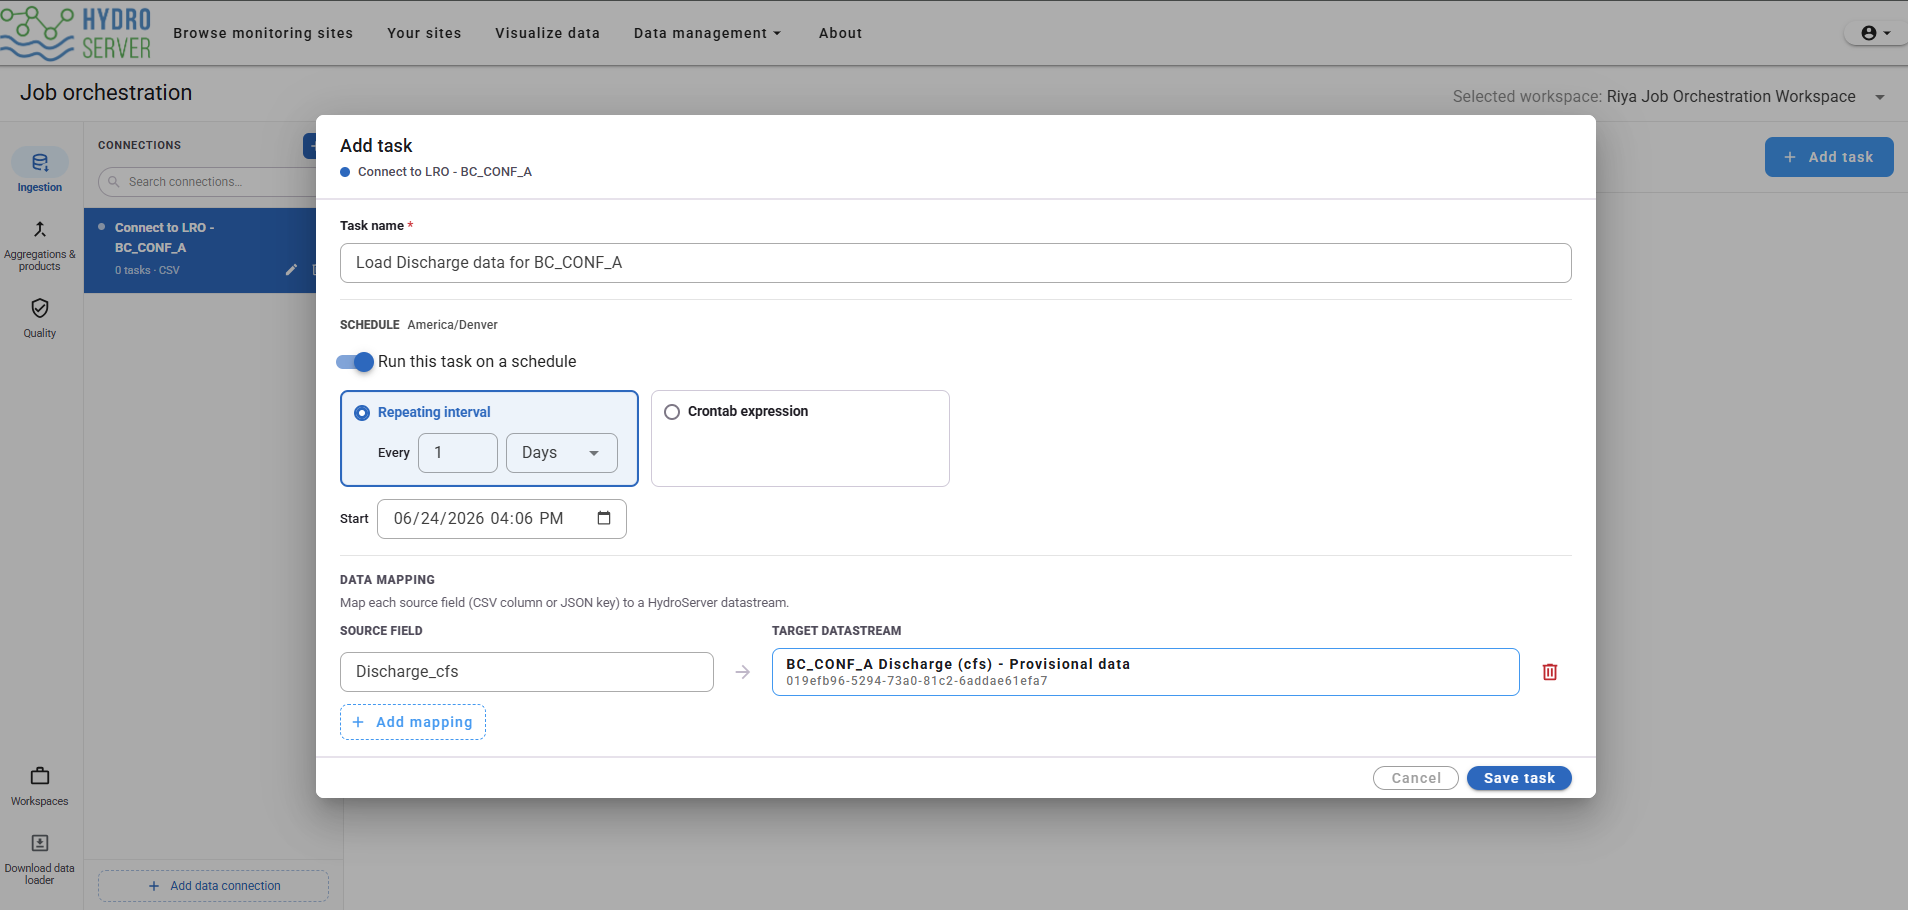The height and width of the screenshot is (910, 1908).
Task: Delete the Discharge_cfs mapping trash icon
Action: (x=1550, y=672)
